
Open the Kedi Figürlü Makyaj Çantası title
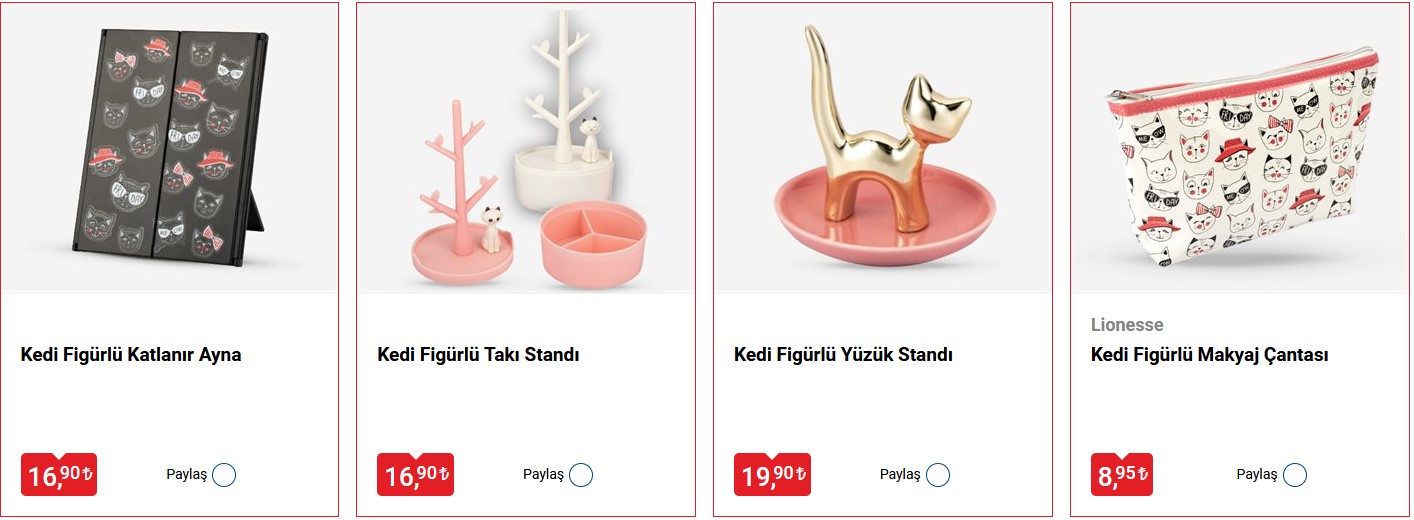pyautogui.click(x=1209, y=355)
